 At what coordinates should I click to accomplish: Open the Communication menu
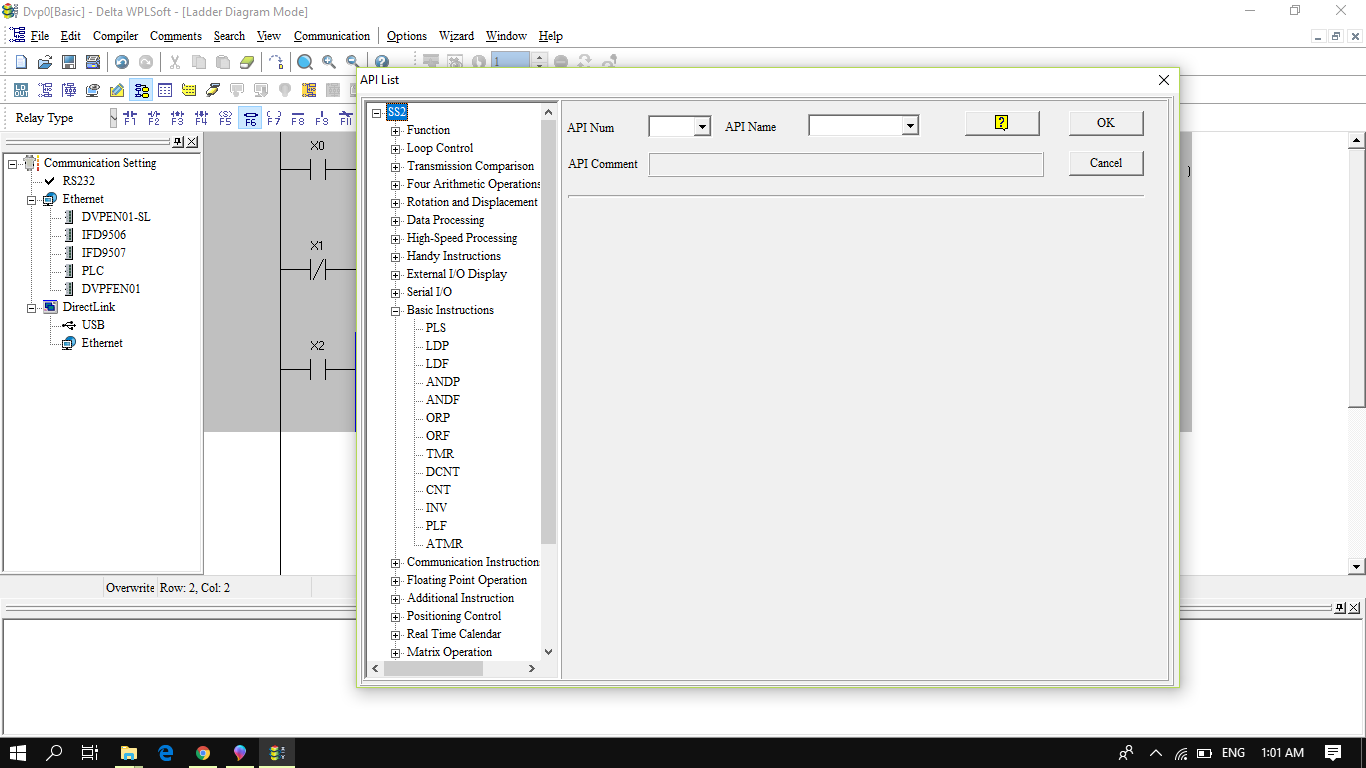332,36
